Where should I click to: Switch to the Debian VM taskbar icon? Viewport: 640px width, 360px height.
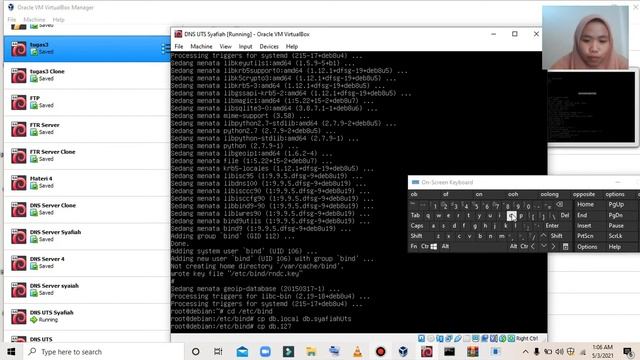(427, 351)
